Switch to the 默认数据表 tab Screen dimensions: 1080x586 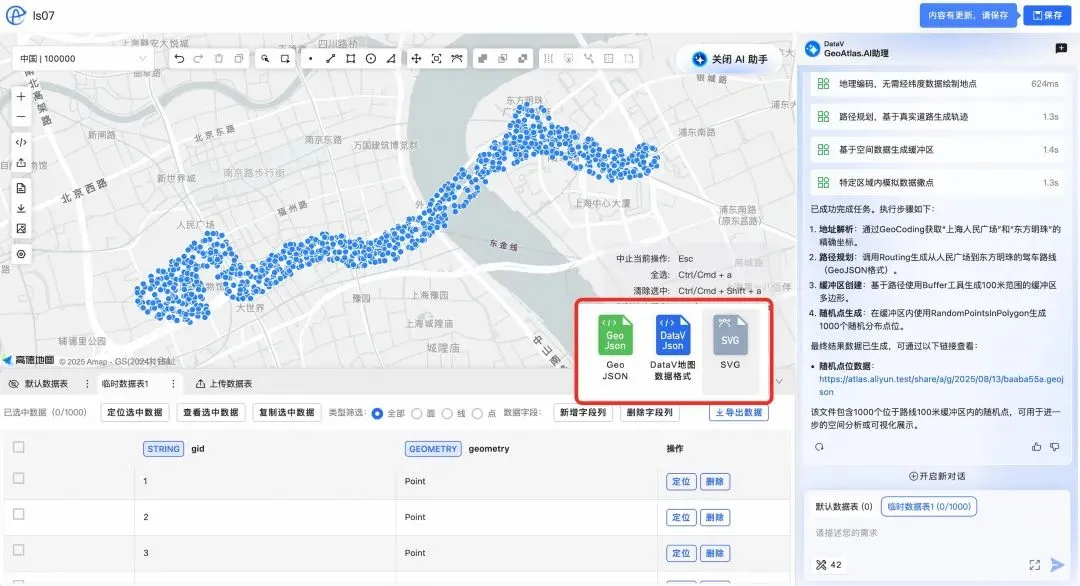[x=46, y=384]
